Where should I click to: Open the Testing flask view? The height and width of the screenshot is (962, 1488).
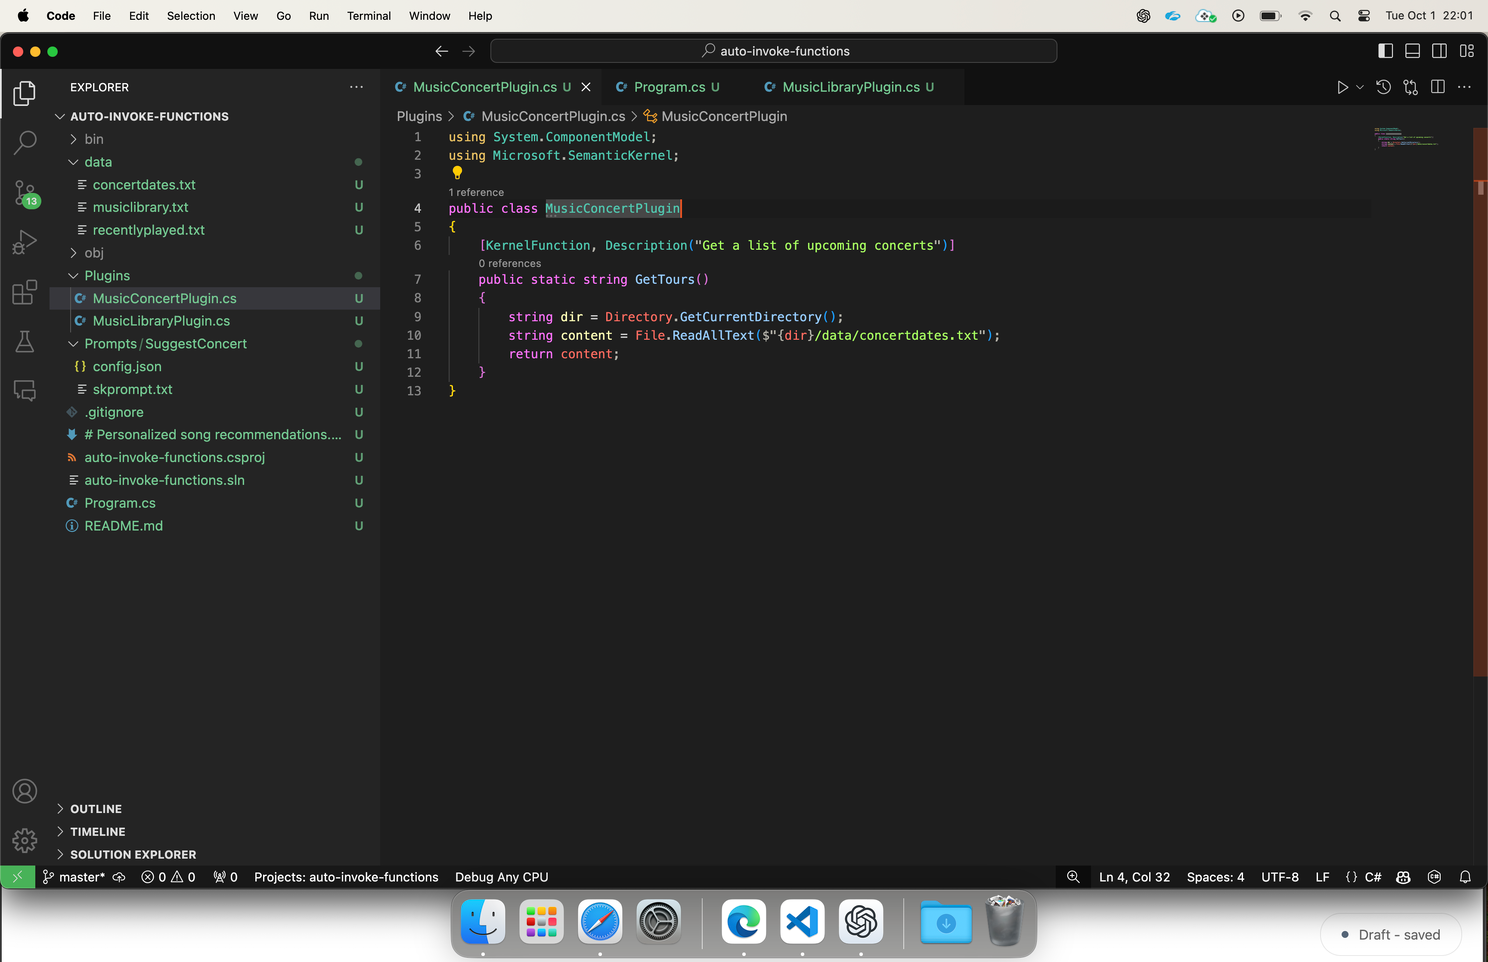click(25, 342)
